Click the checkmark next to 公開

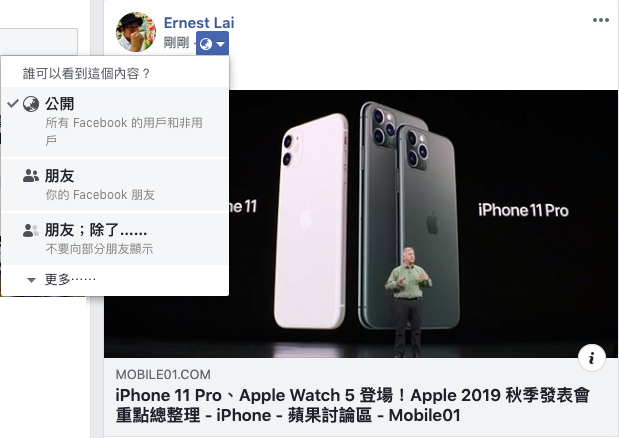13,103
